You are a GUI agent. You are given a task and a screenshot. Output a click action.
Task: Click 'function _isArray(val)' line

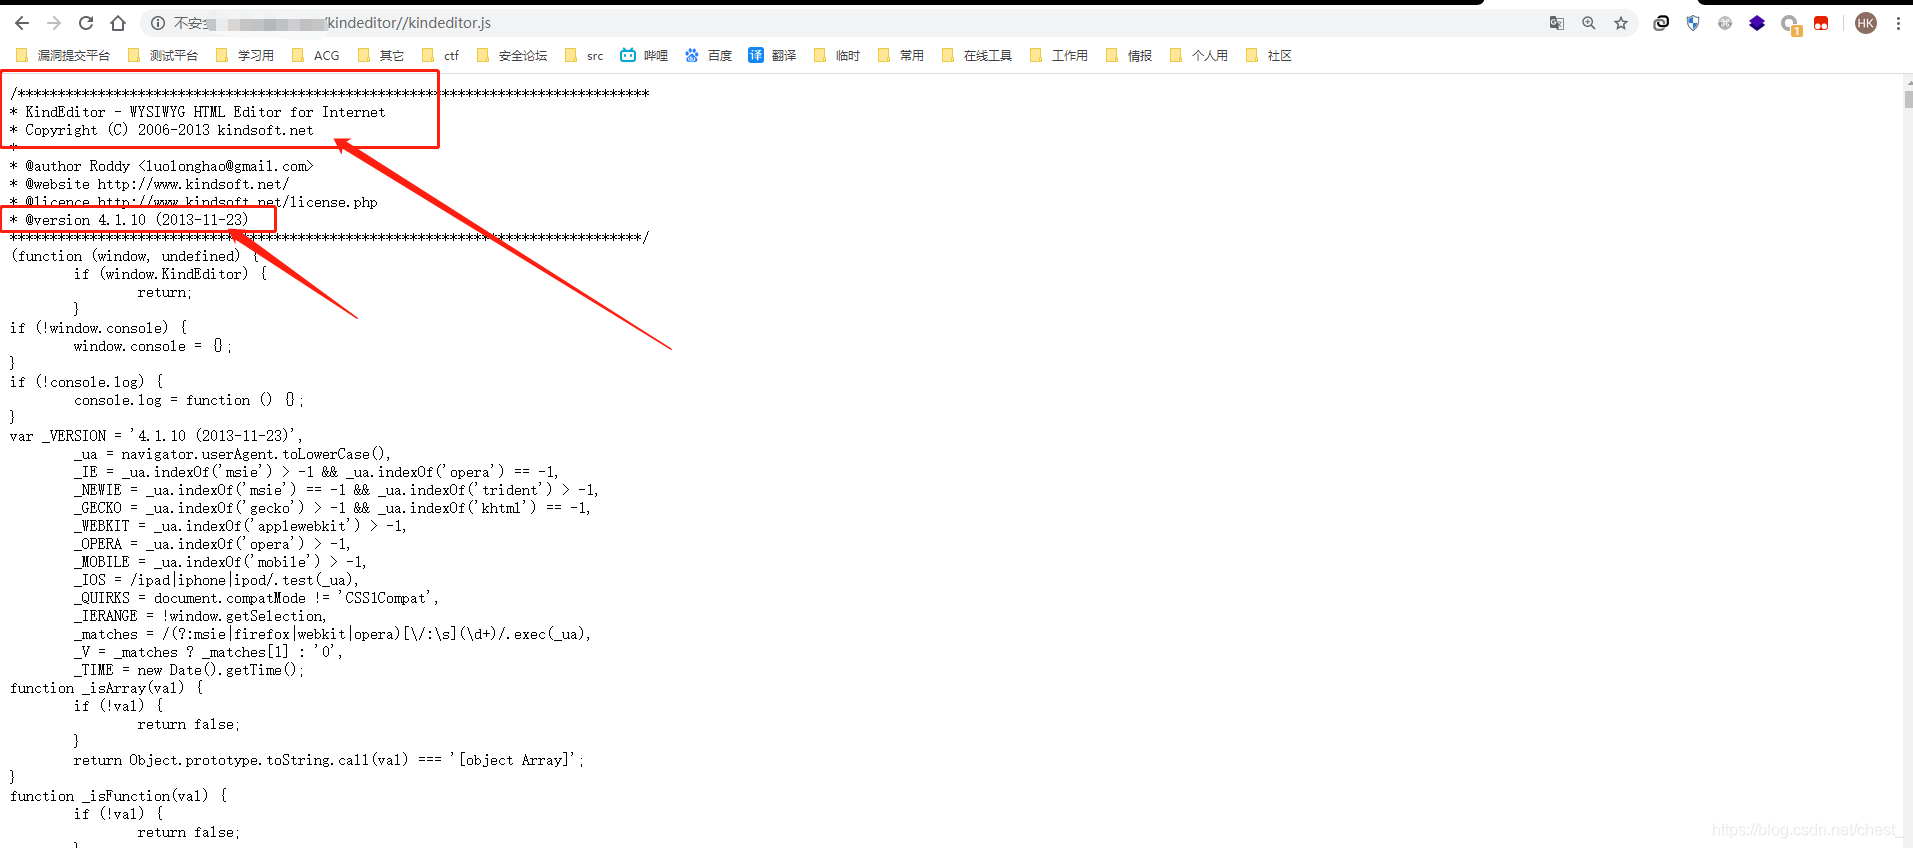[x=106, y=688]
